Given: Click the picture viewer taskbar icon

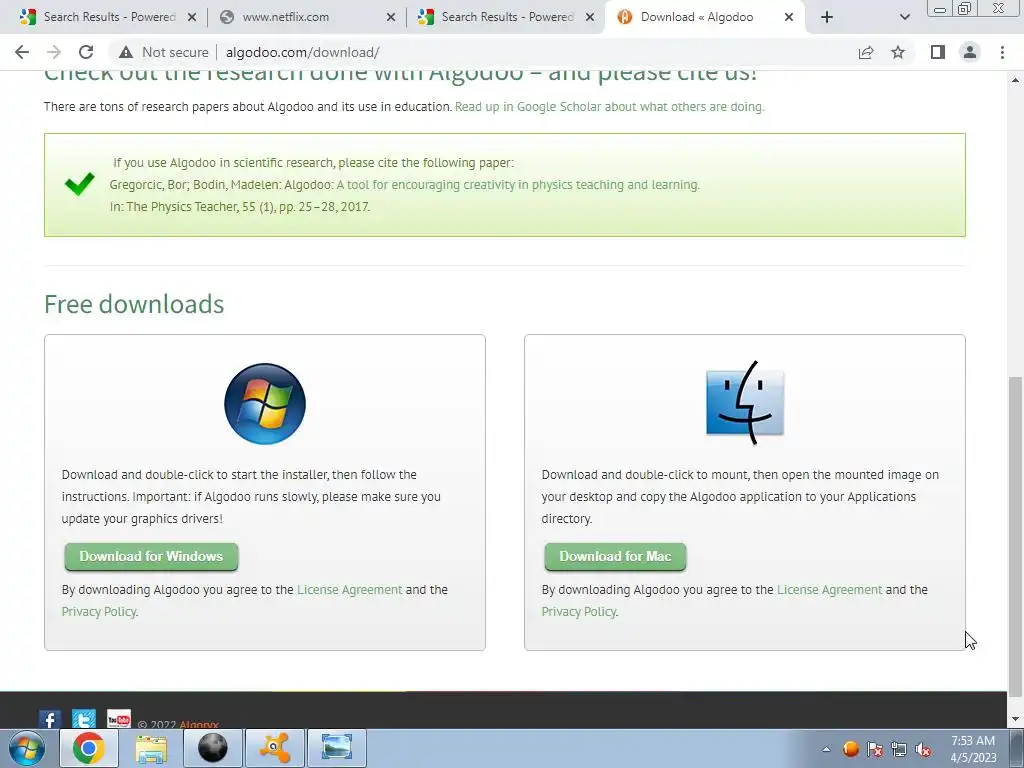Looking at the screenshot, I should 337,748.
